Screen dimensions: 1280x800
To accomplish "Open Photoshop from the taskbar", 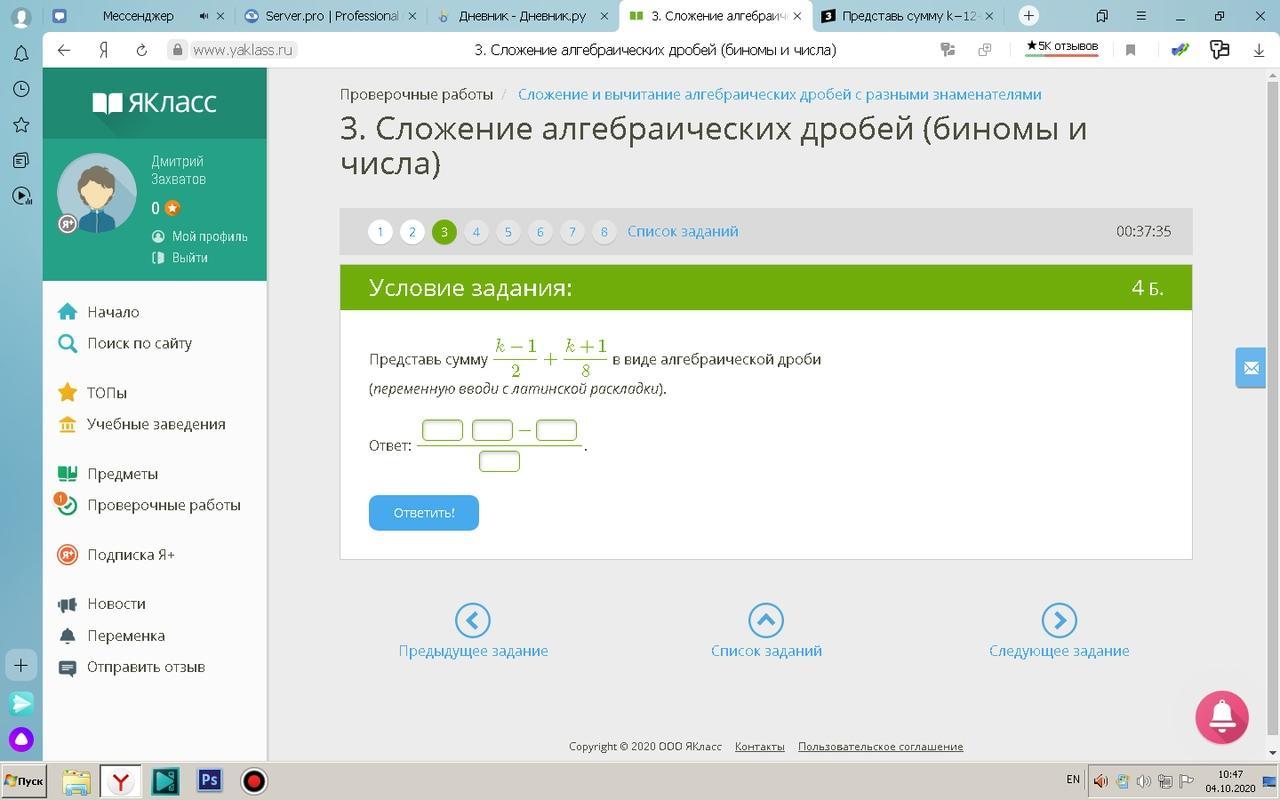I will pyautogui.click(x=209, y=780).
